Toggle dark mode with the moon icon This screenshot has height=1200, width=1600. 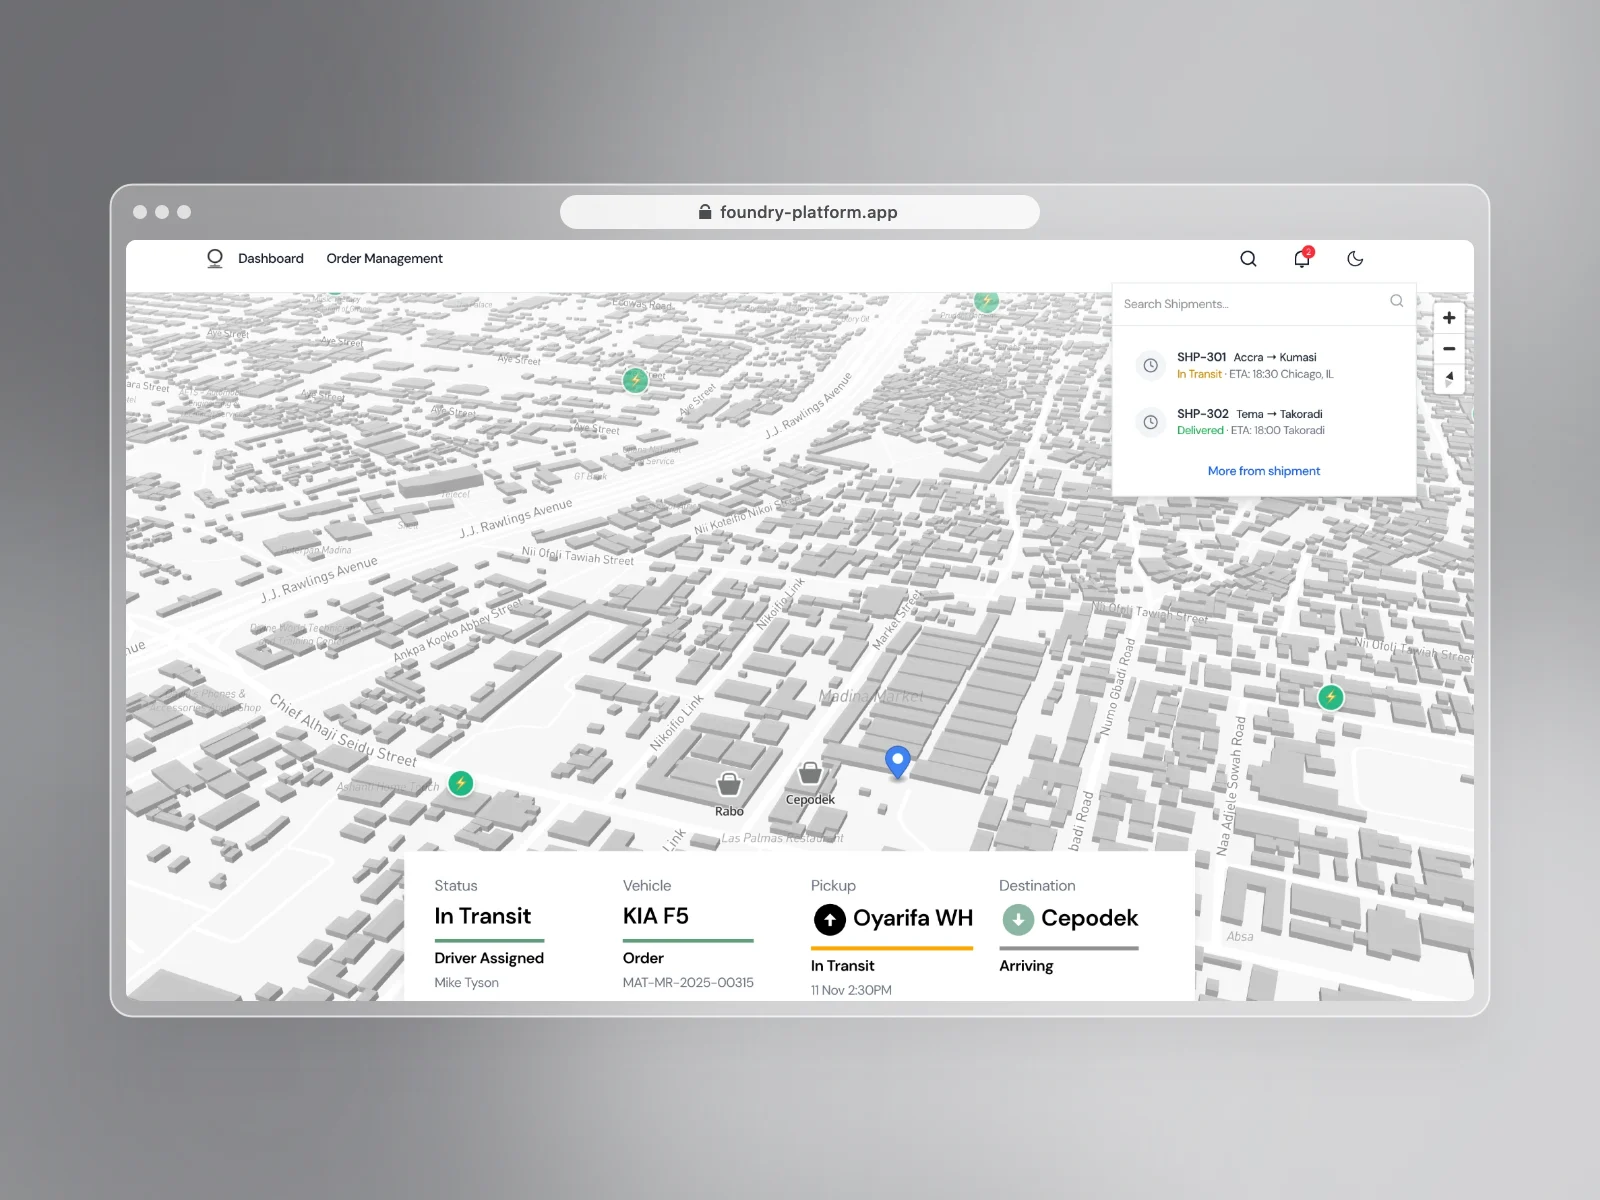1355,259
